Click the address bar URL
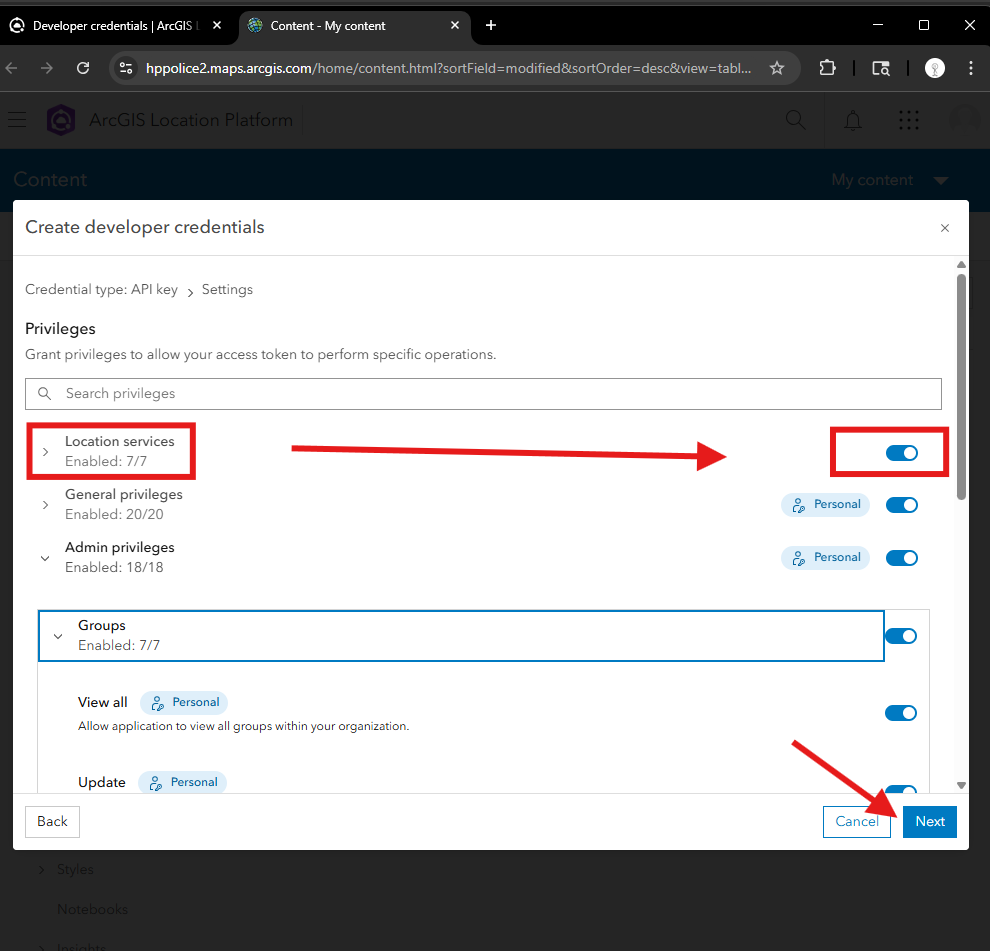The image size is (990, 951). [x=448, y=68]
